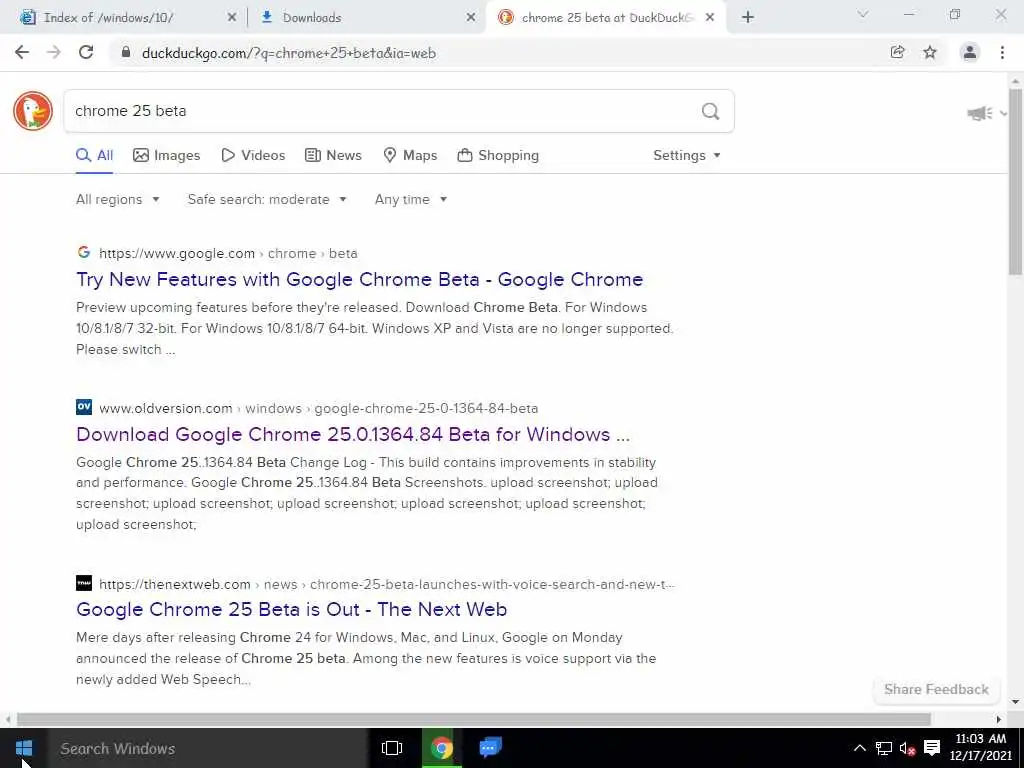
Task: Open the share this page icon
Action: point(897,53)
